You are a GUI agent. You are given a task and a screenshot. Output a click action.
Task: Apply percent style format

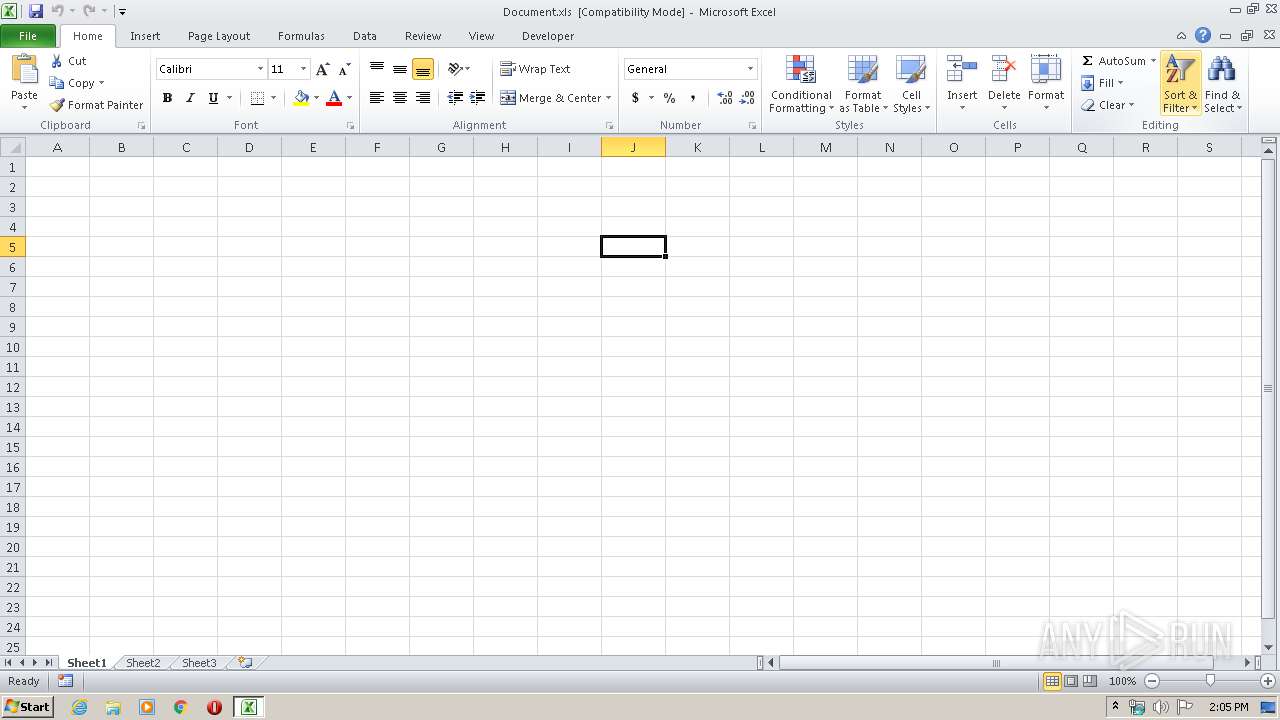[669, 98]
